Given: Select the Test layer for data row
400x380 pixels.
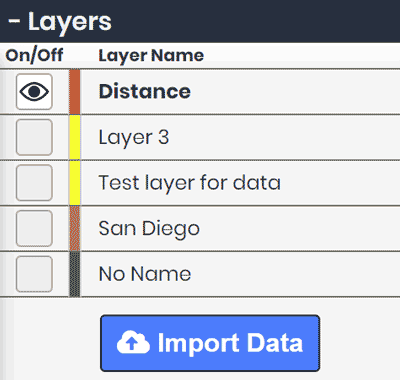Looking at the screenshot, I should [200, 183].
